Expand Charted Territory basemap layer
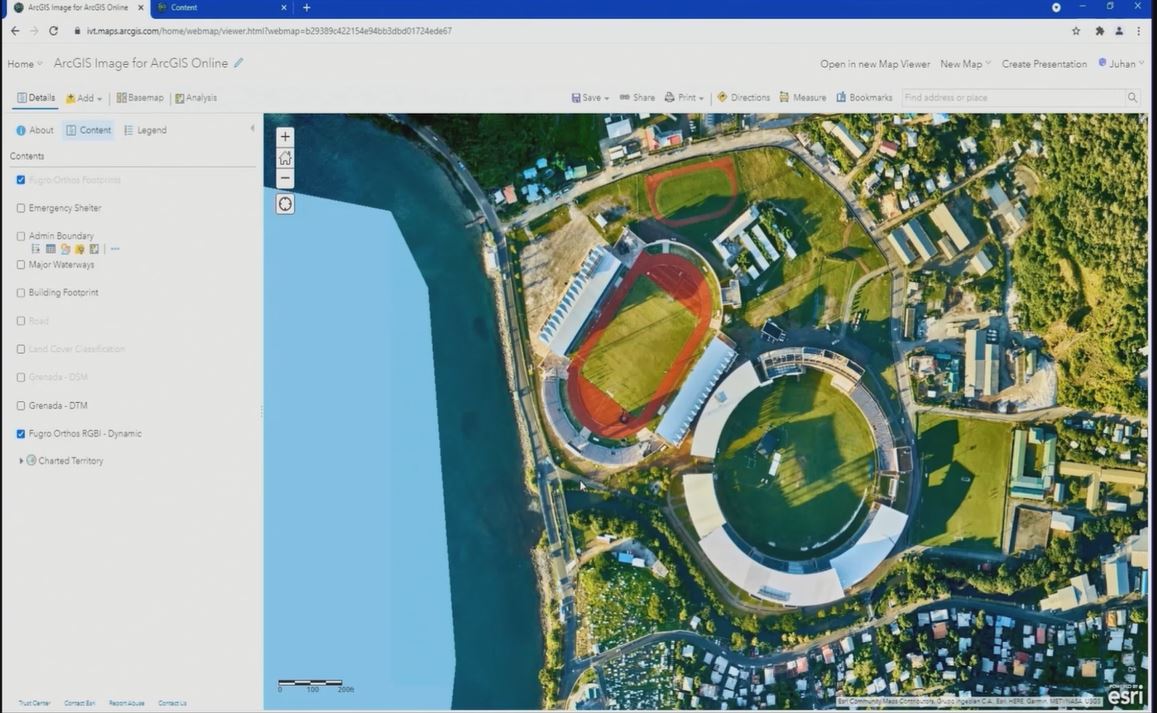 (x=21, y=461)
